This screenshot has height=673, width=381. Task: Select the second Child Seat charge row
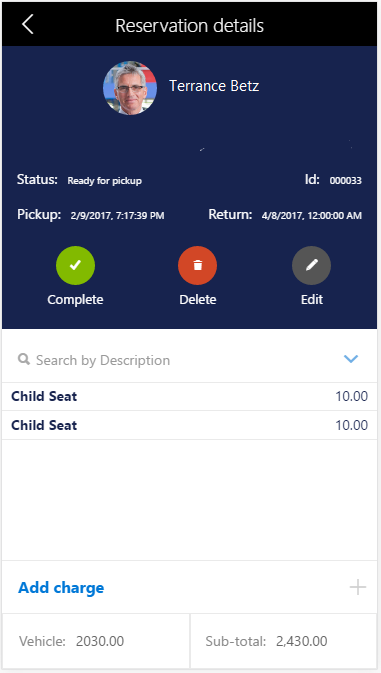click(x=190, y=425)
